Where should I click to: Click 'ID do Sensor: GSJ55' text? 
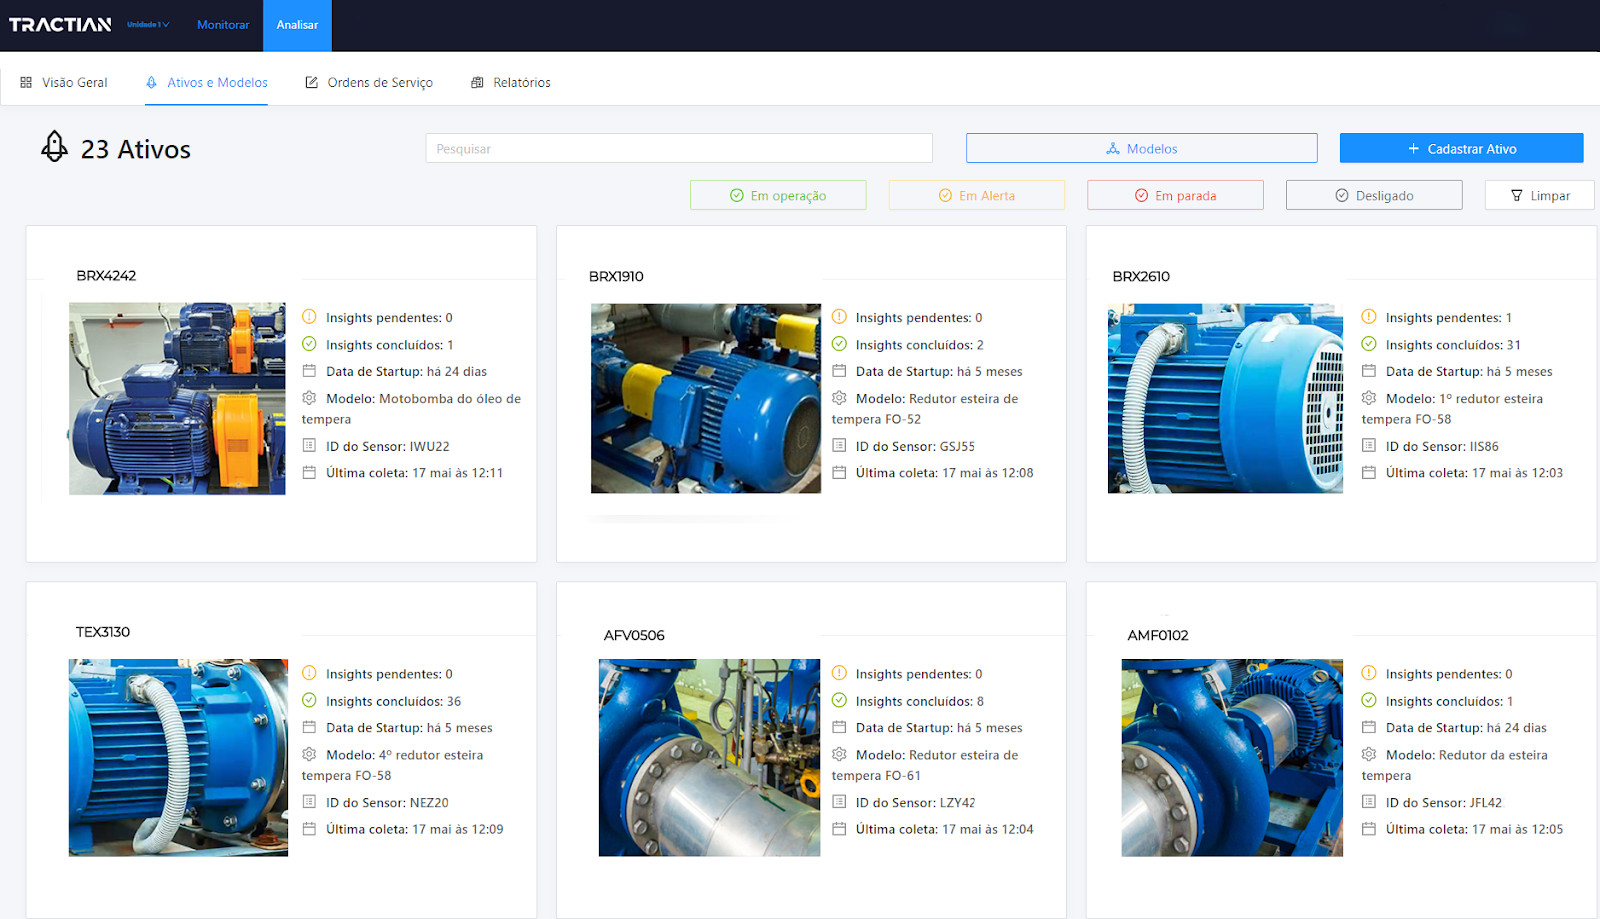915,447
